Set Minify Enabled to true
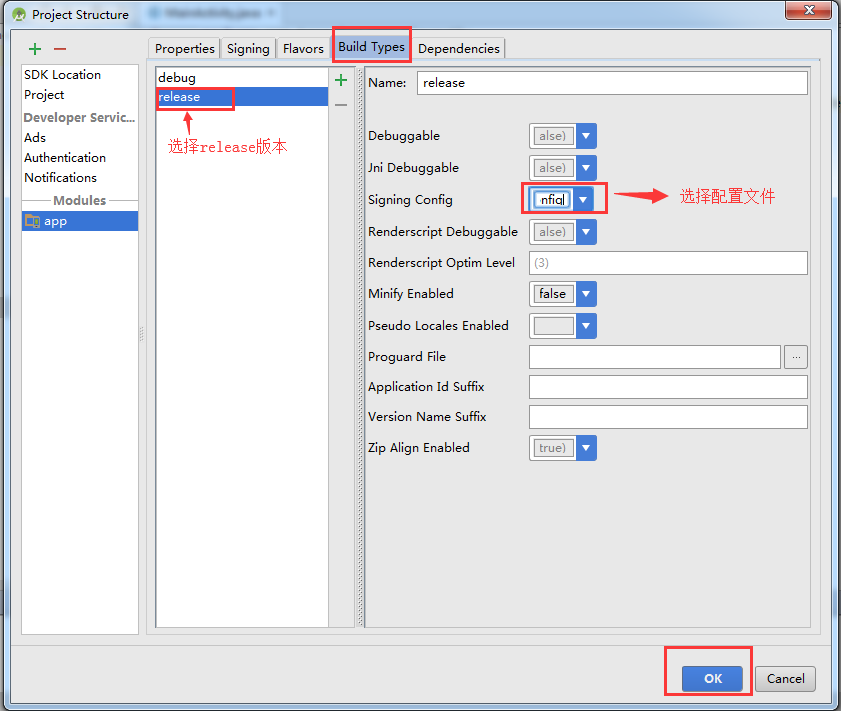Screen dimensions: 841x711 pos(587,294)
